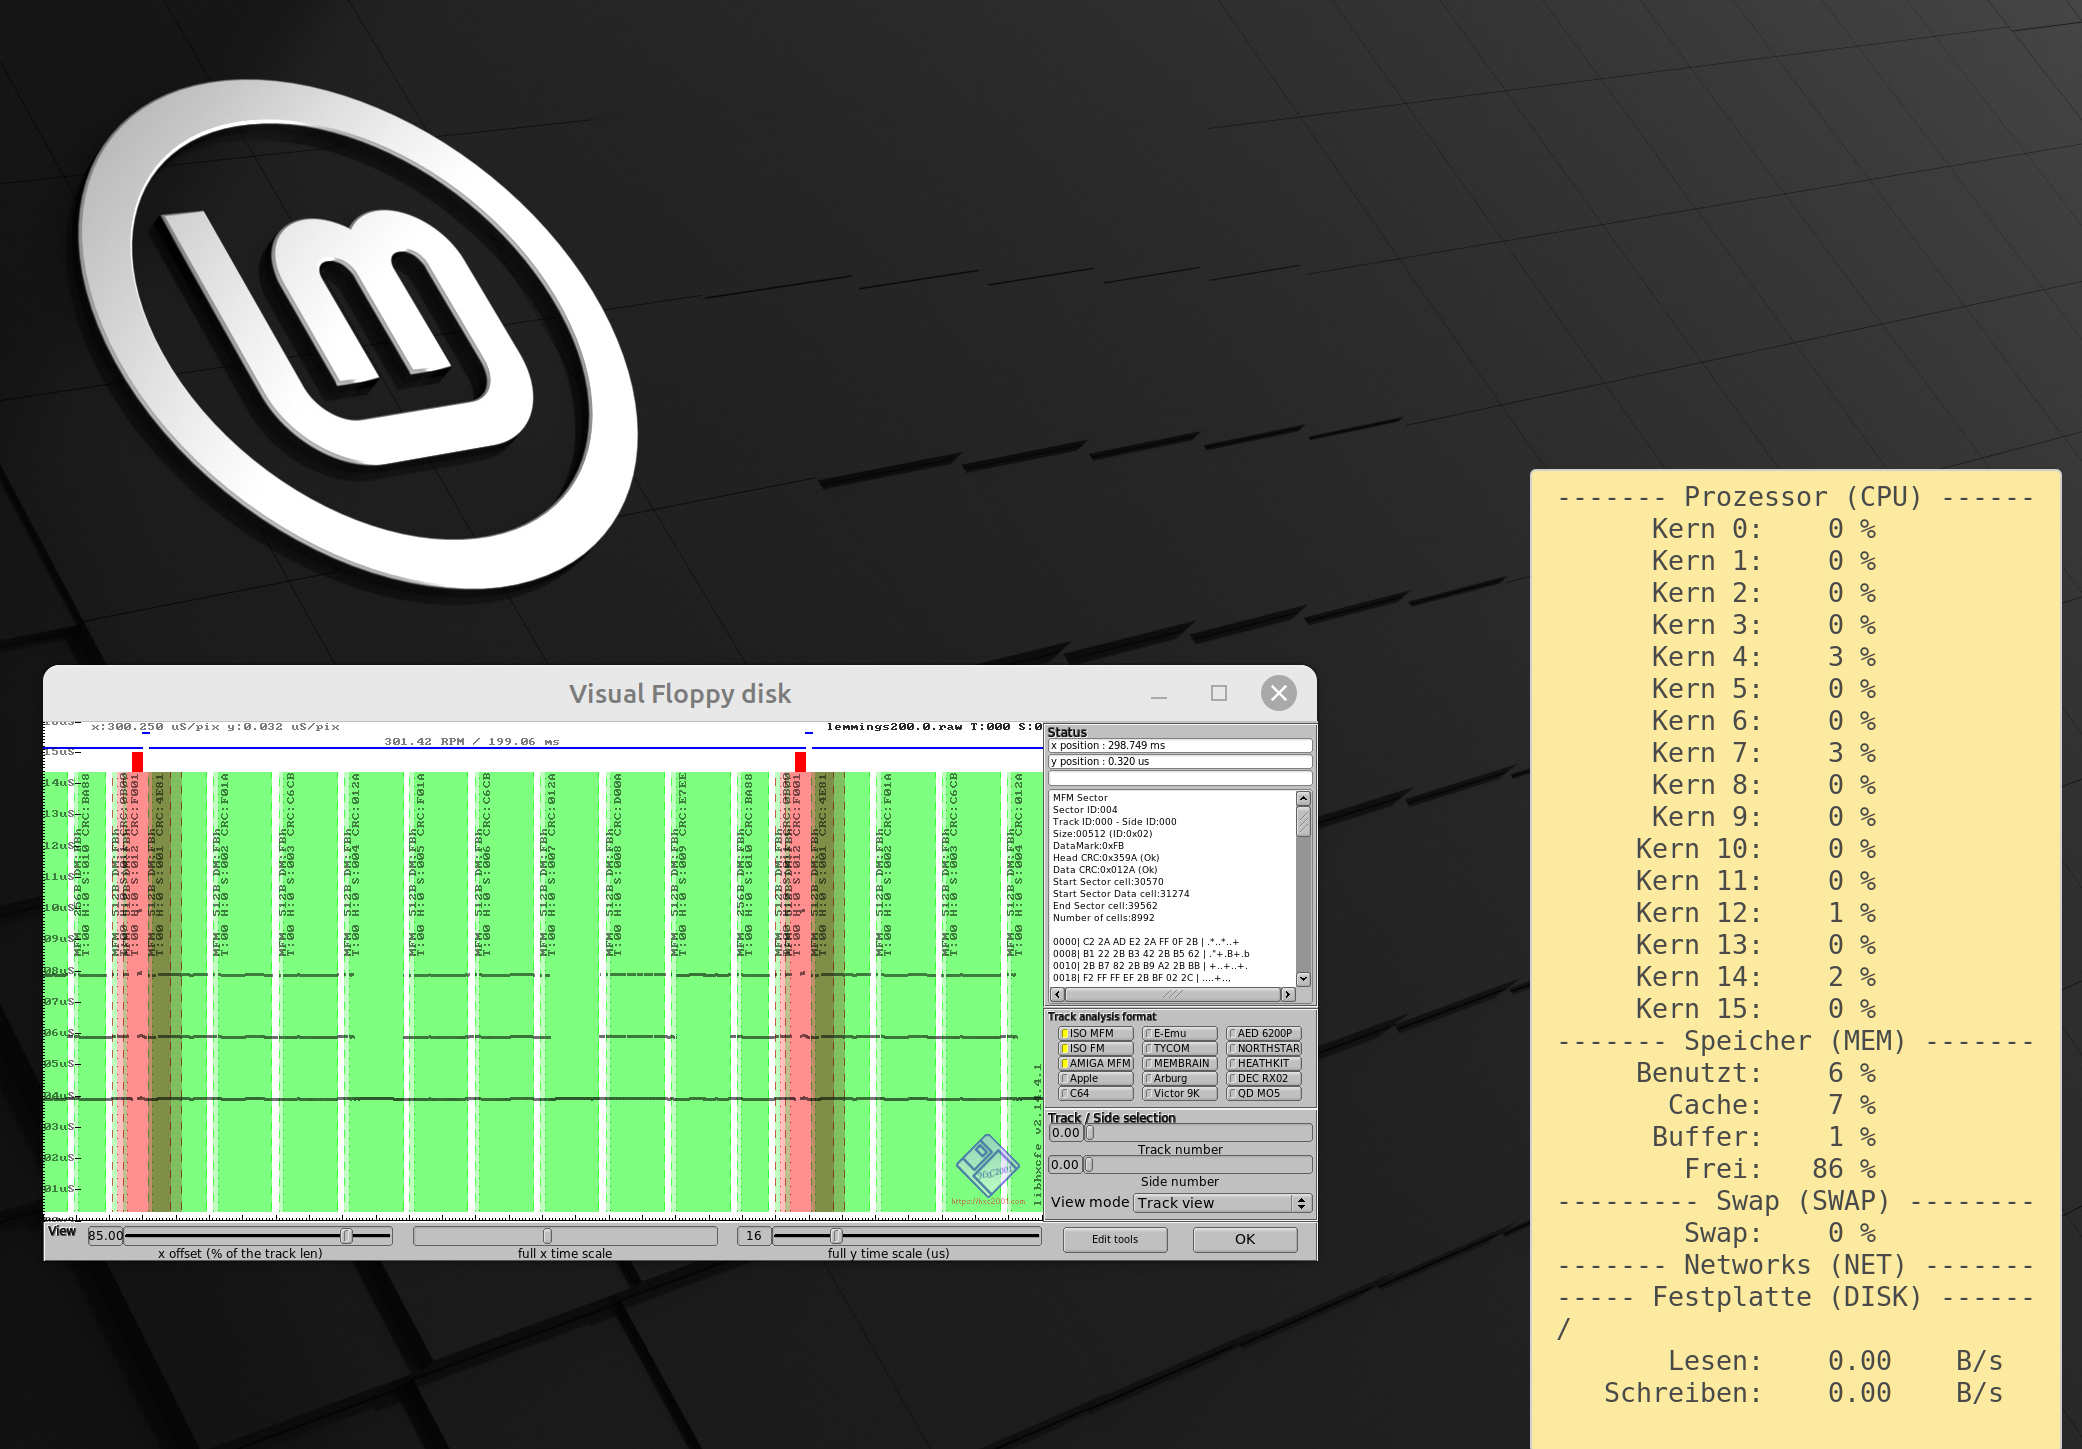Enable Arburg track analysis format

(x=1180, y=1078)
